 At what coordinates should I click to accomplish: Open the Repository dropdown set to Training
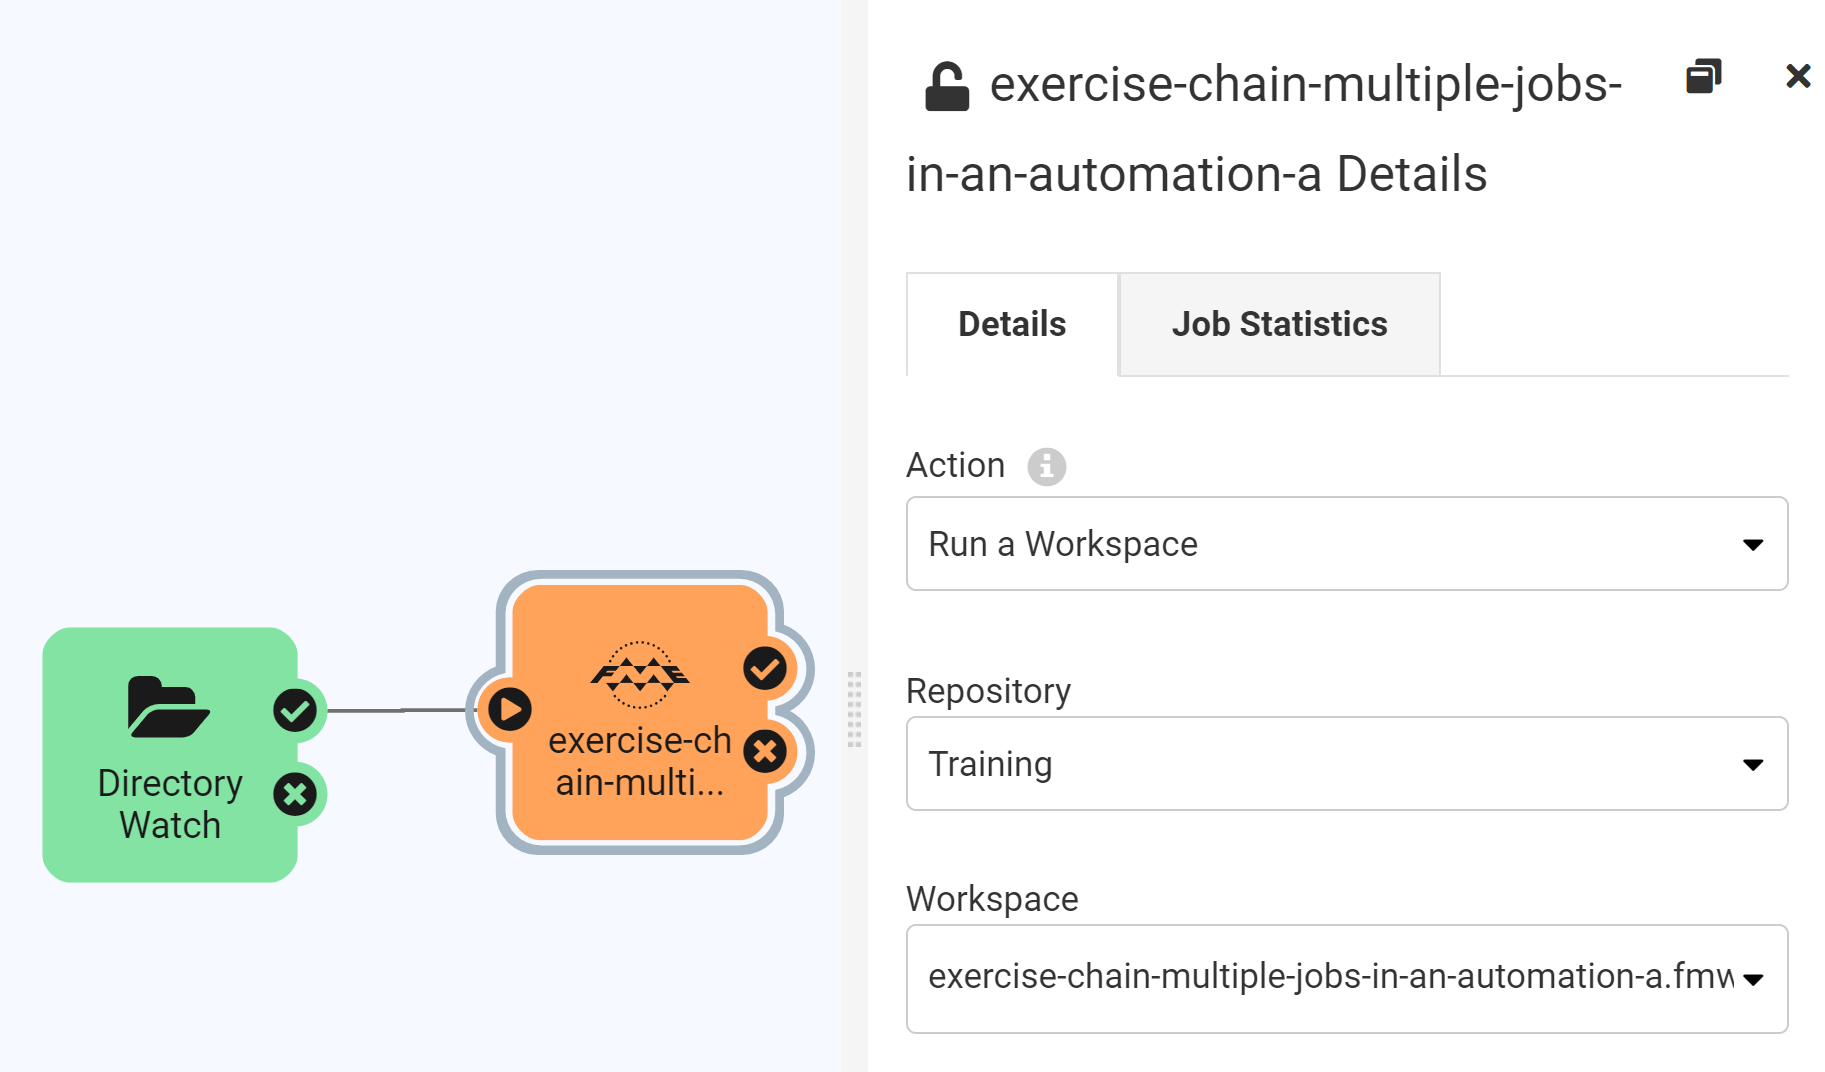(x=1346, y=764)
